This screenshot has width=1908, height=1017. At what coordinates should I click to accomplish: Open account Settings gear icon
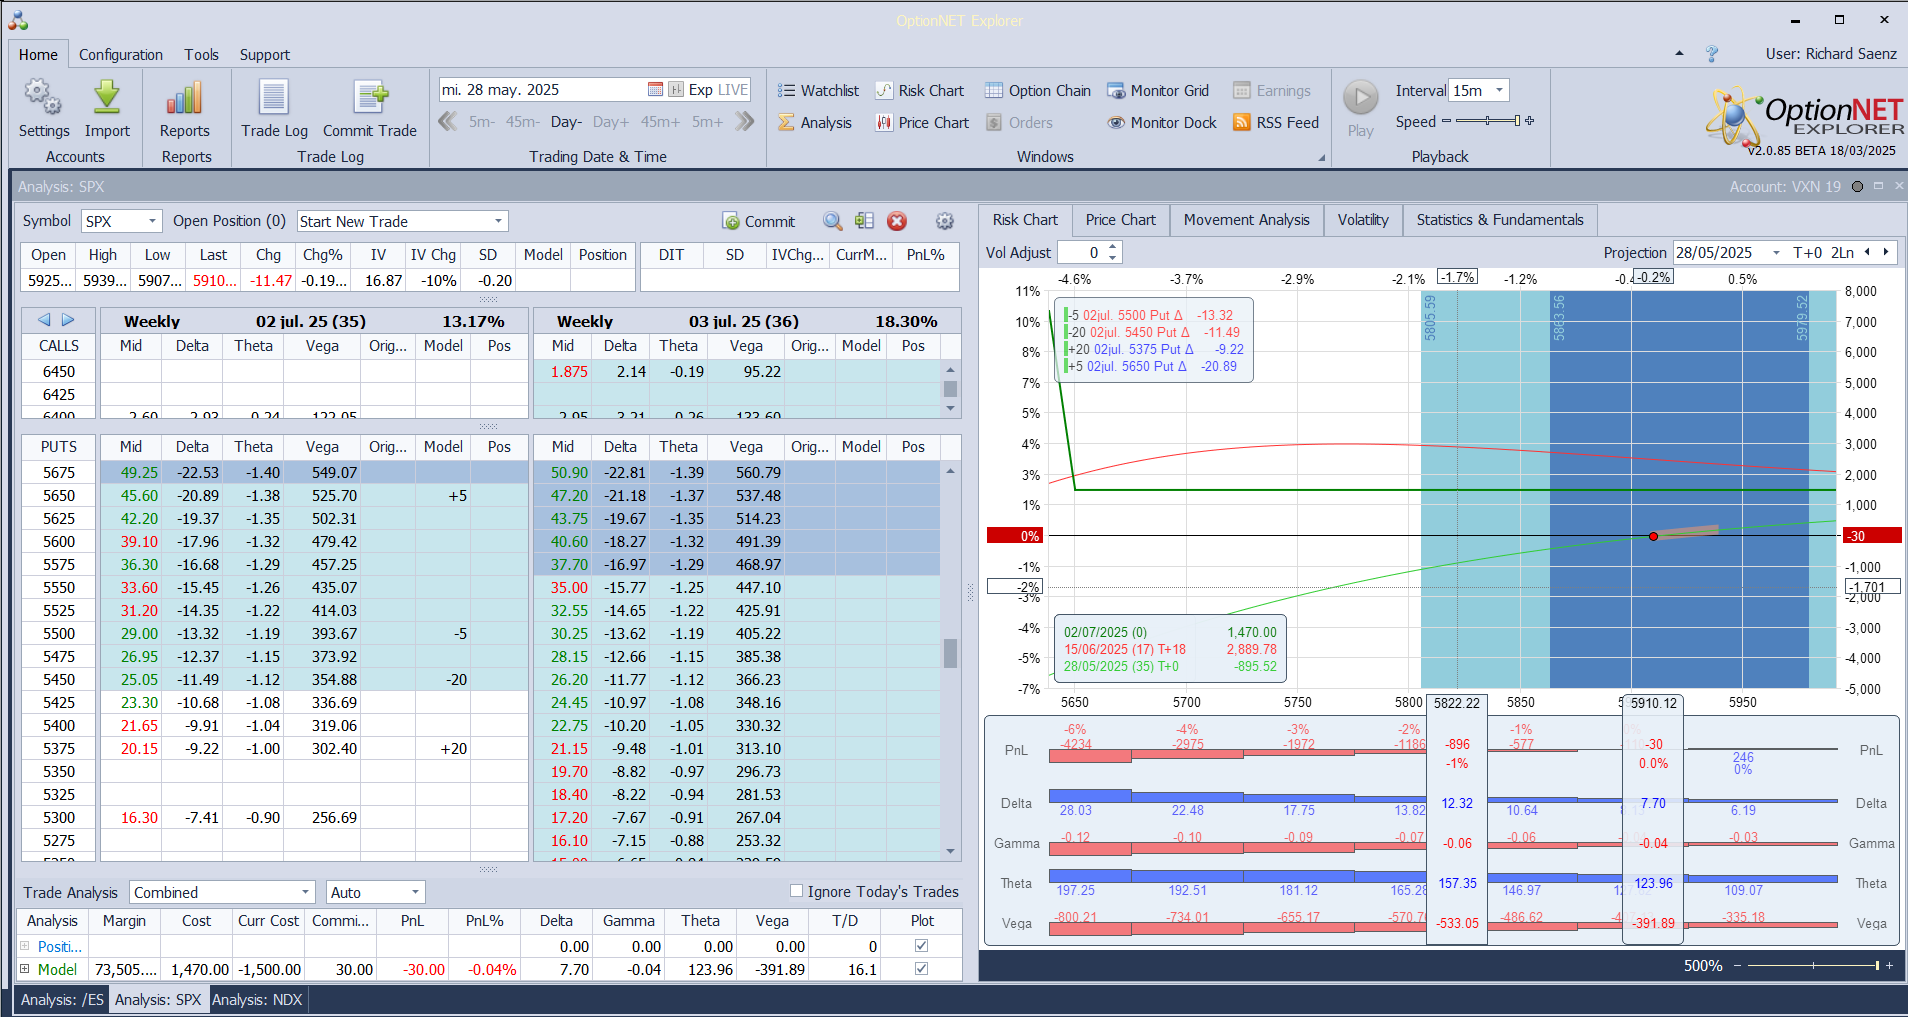click(43, 97)
